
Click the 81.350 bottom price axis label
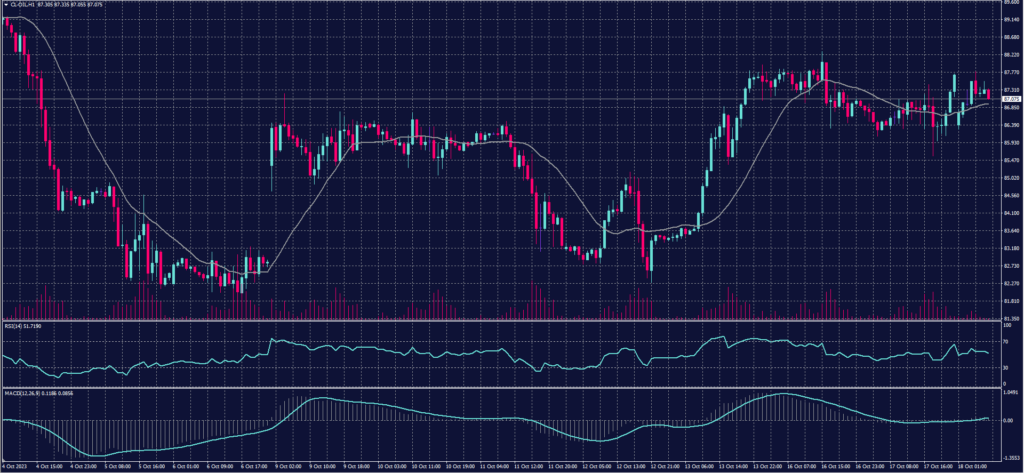point(1011,319)
